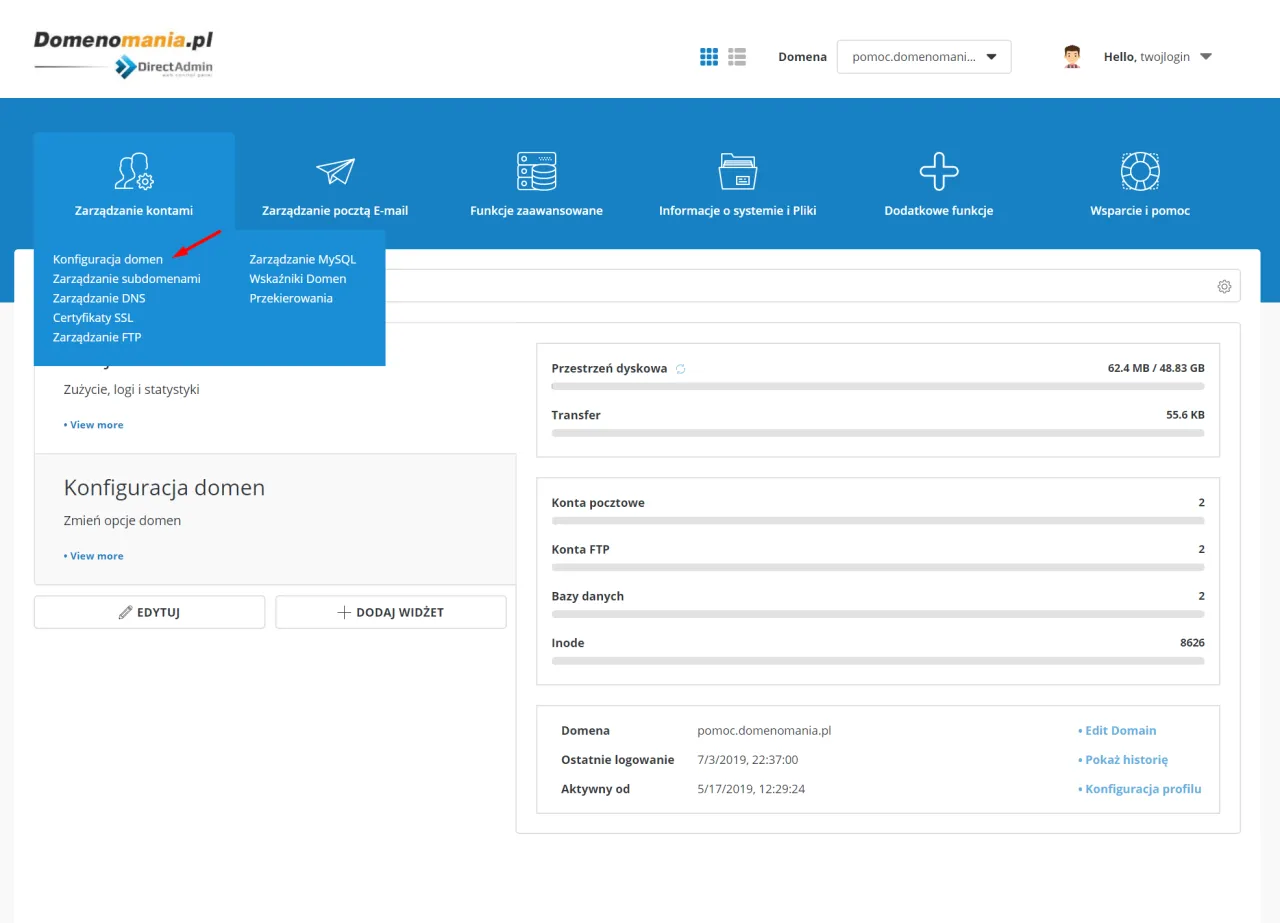Viewport: 1280px width, 923px height.
Task: Open Wsparcie i pomoc lifebuoy icon
Action: pyautogui.click(x=1139, y=170)
